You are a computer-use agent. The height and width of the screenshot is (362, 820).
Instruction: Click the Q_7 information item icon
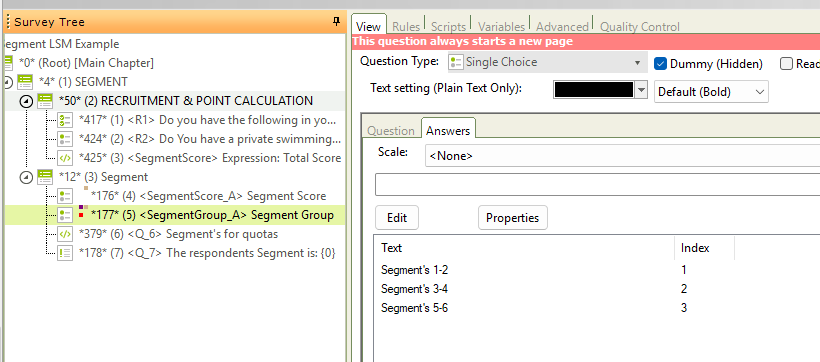point(65,253)
